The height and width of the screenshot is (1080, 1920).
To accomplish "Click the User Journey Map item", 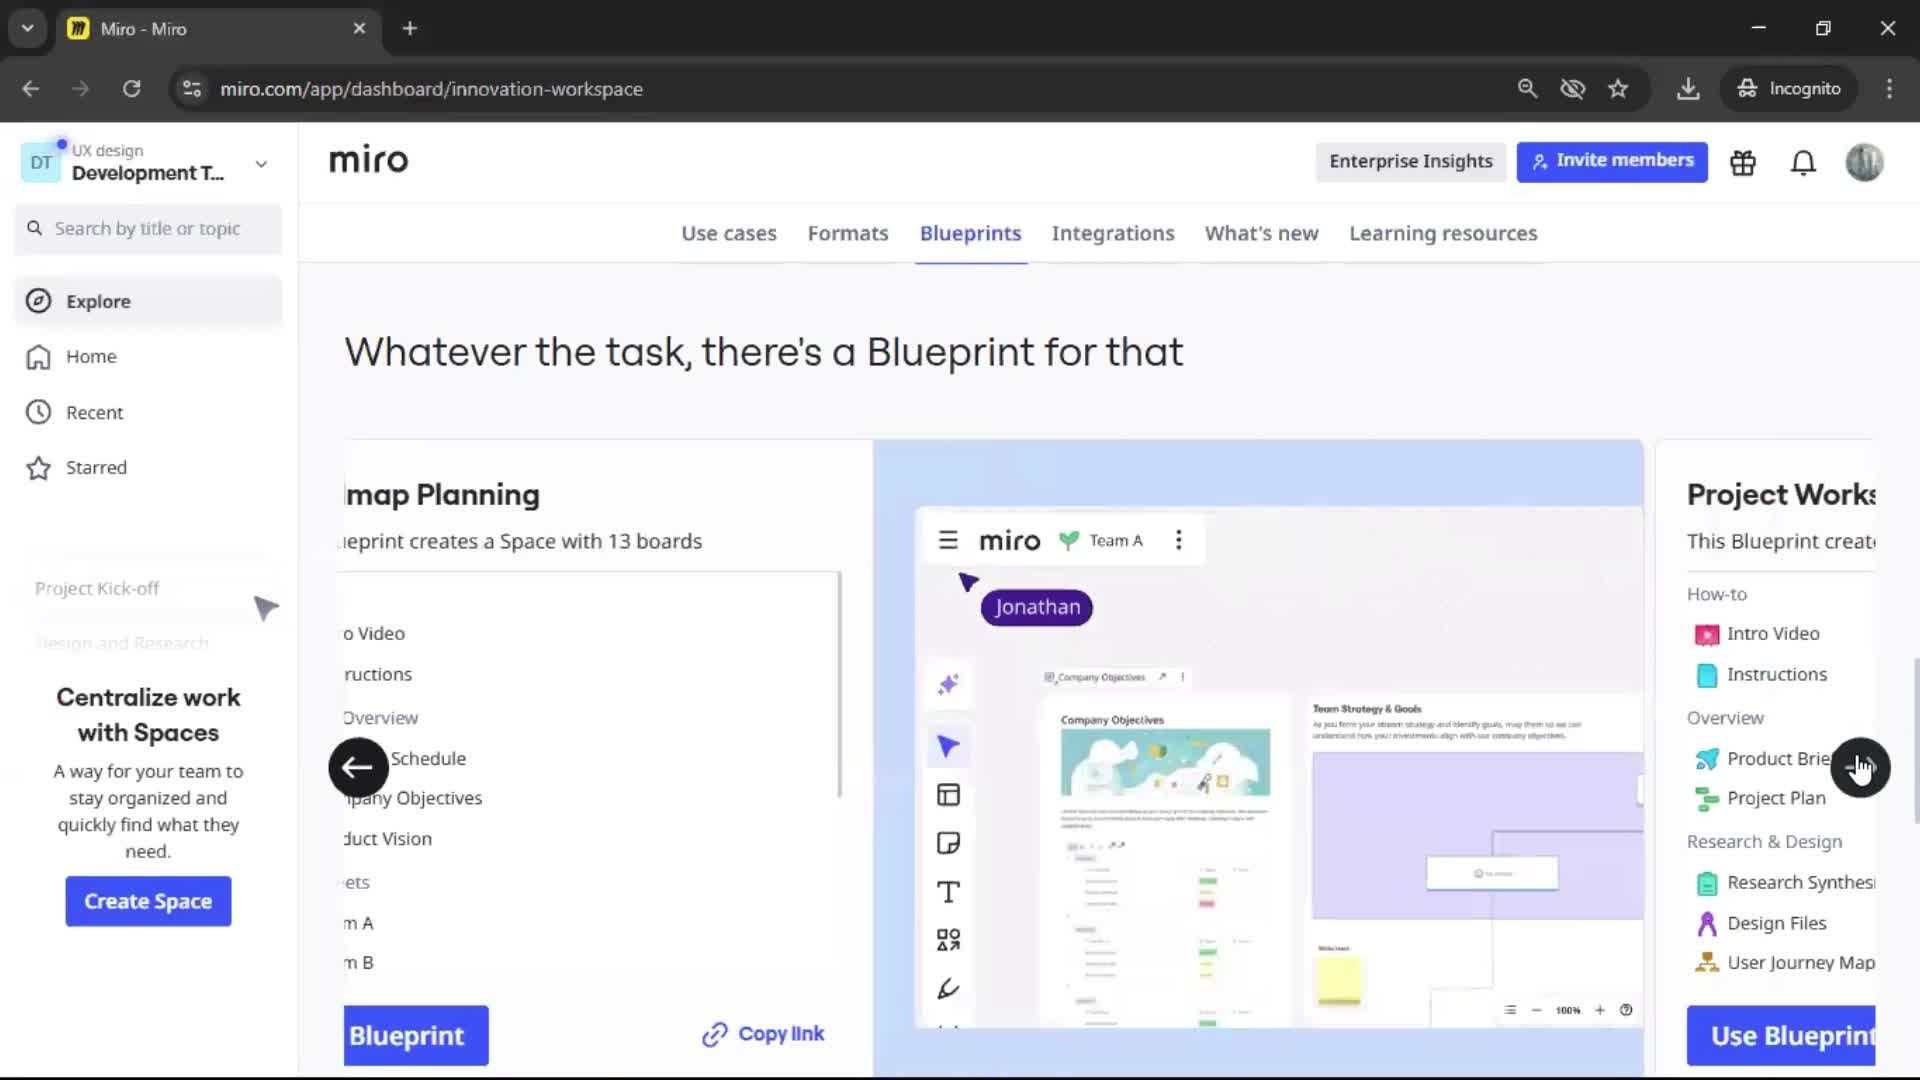I will coord(1785,963).
